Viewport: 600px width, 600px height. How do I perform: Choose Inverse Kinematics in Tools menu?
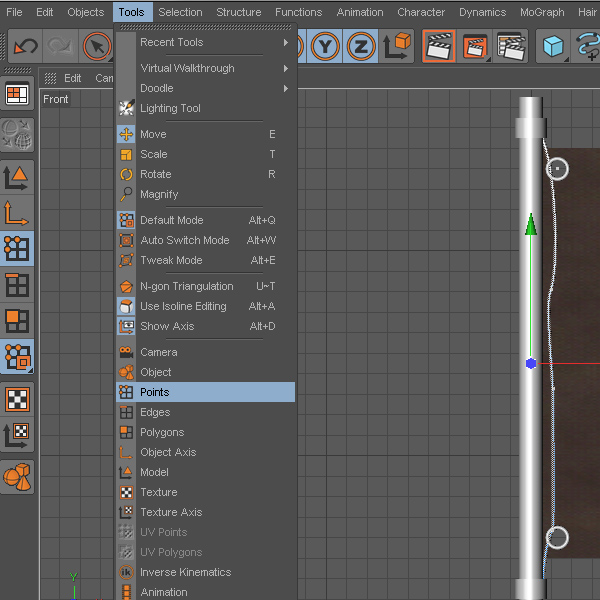pos(205,572)
